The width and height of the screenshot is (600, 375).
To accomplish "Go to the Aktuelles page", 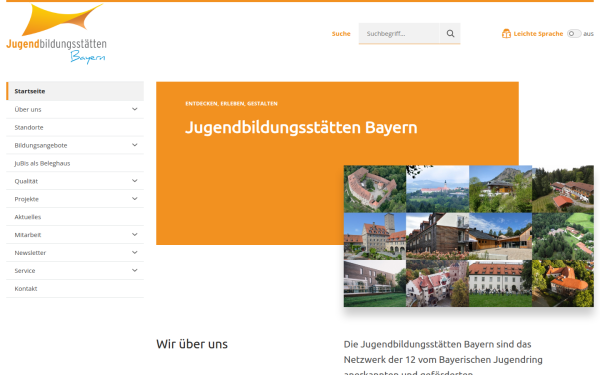I will pos(75,217).
